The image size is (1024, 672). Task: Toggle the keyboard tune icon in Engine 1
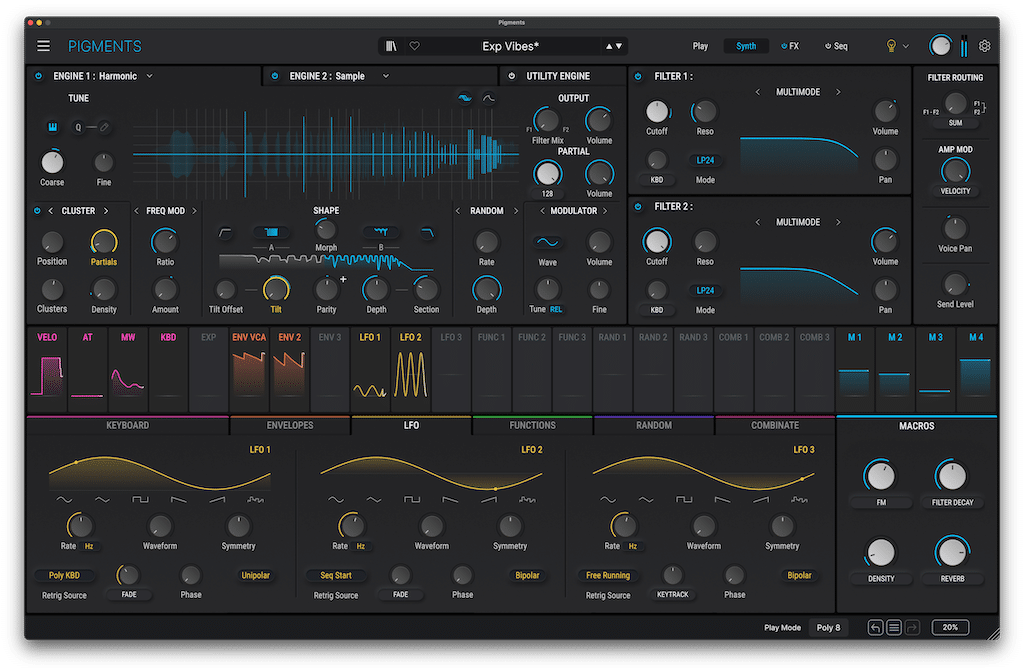52,127
